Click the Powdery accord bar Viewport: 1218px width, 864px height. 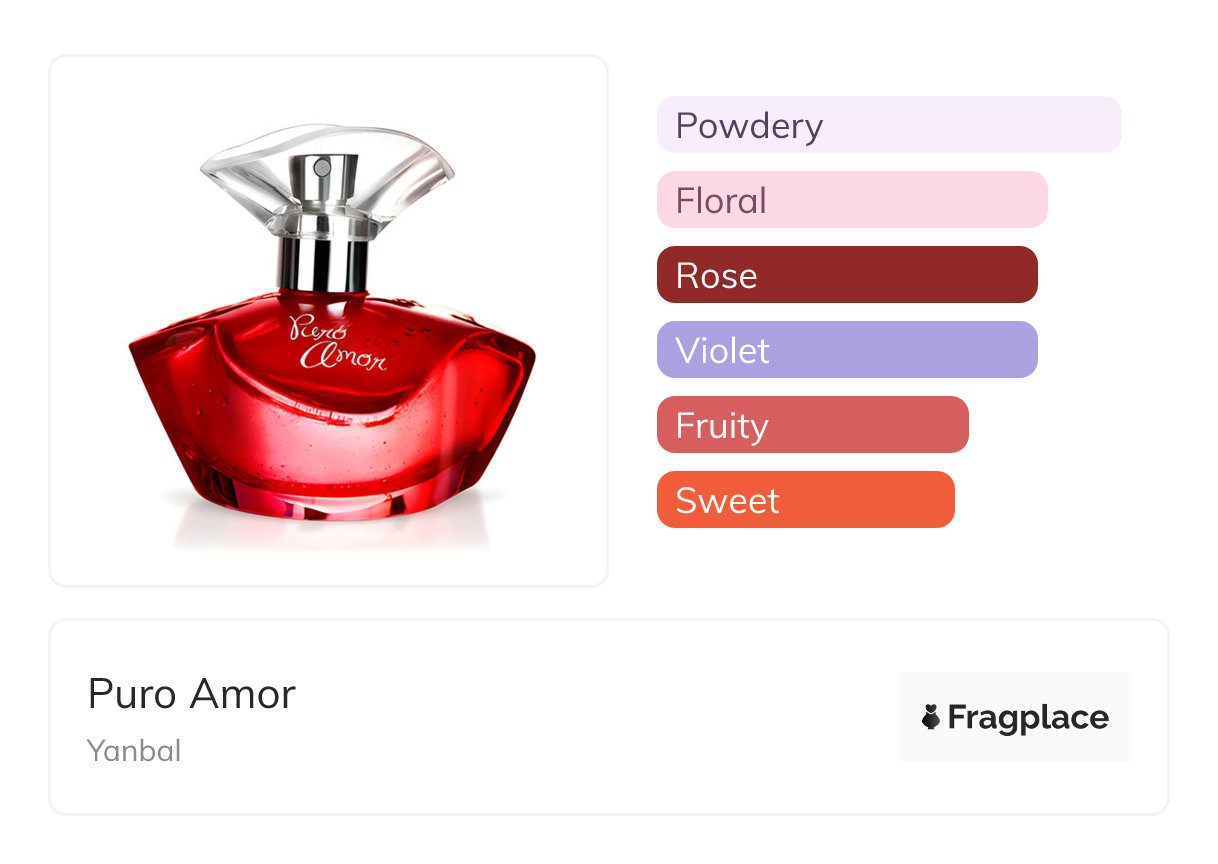[x=889, y=125]
